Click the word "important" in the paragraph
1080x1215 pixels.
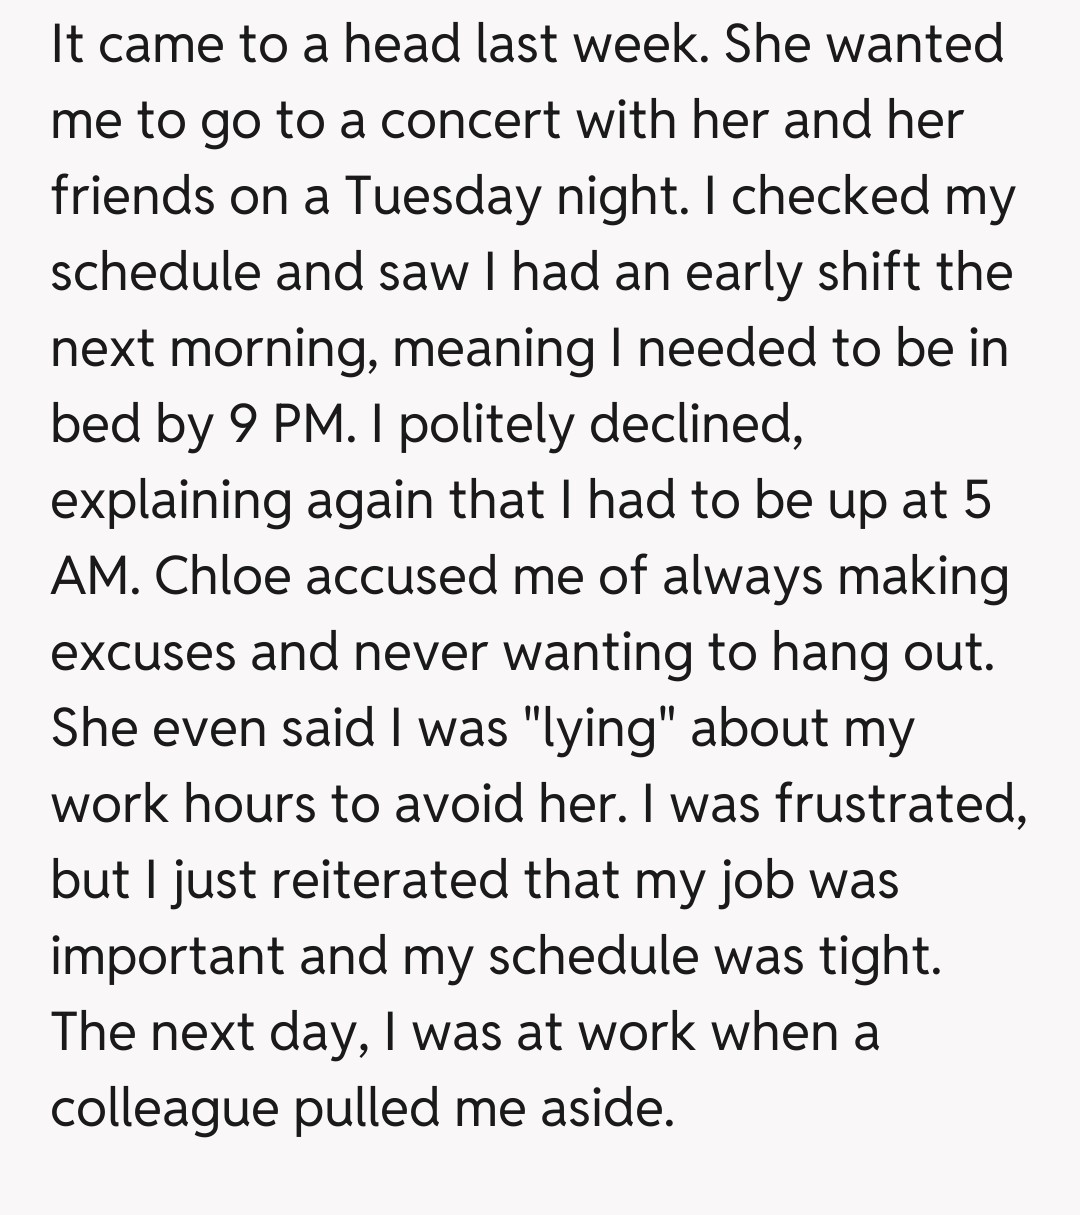click(167, 956)
